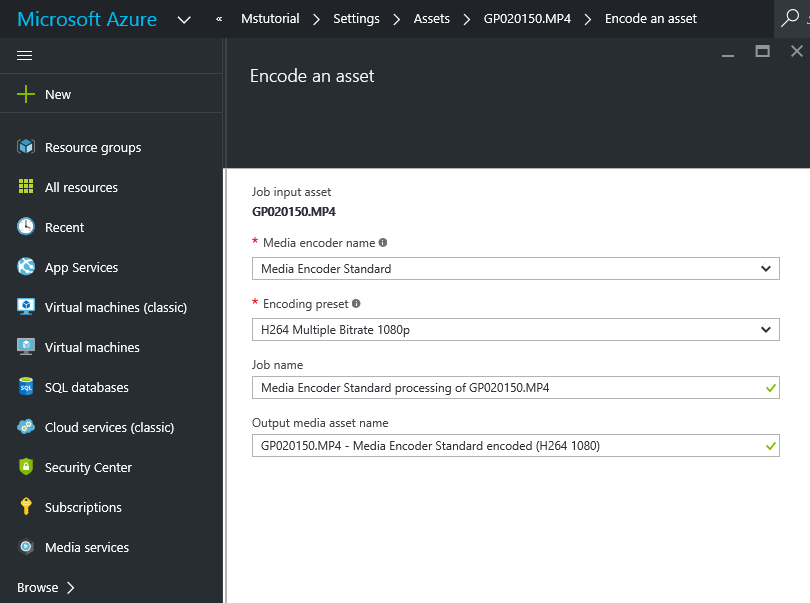Screen dimensions: 810x603
Task: Open Security Center label
Action: (88, 468)
